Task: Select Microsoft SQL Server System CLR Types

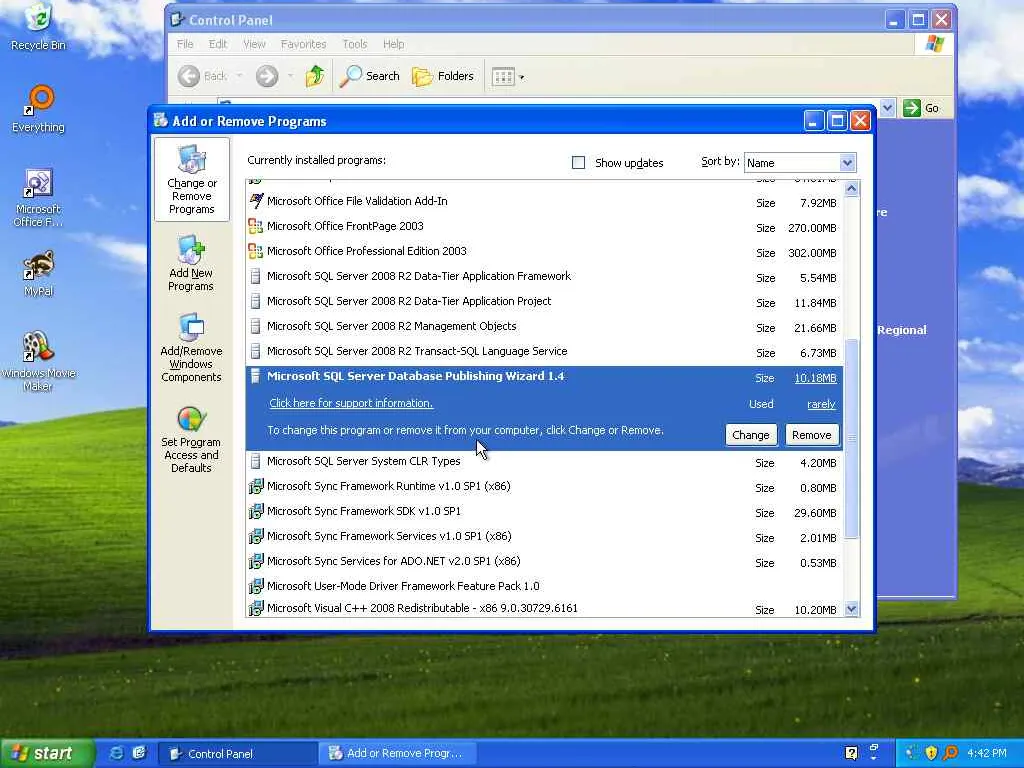Action: pos(545,462)
